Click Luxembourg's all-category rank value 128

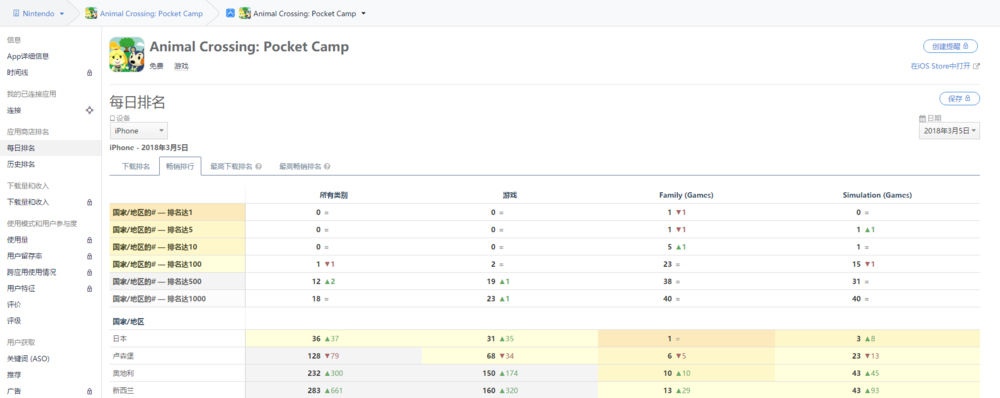coord(314,356)
